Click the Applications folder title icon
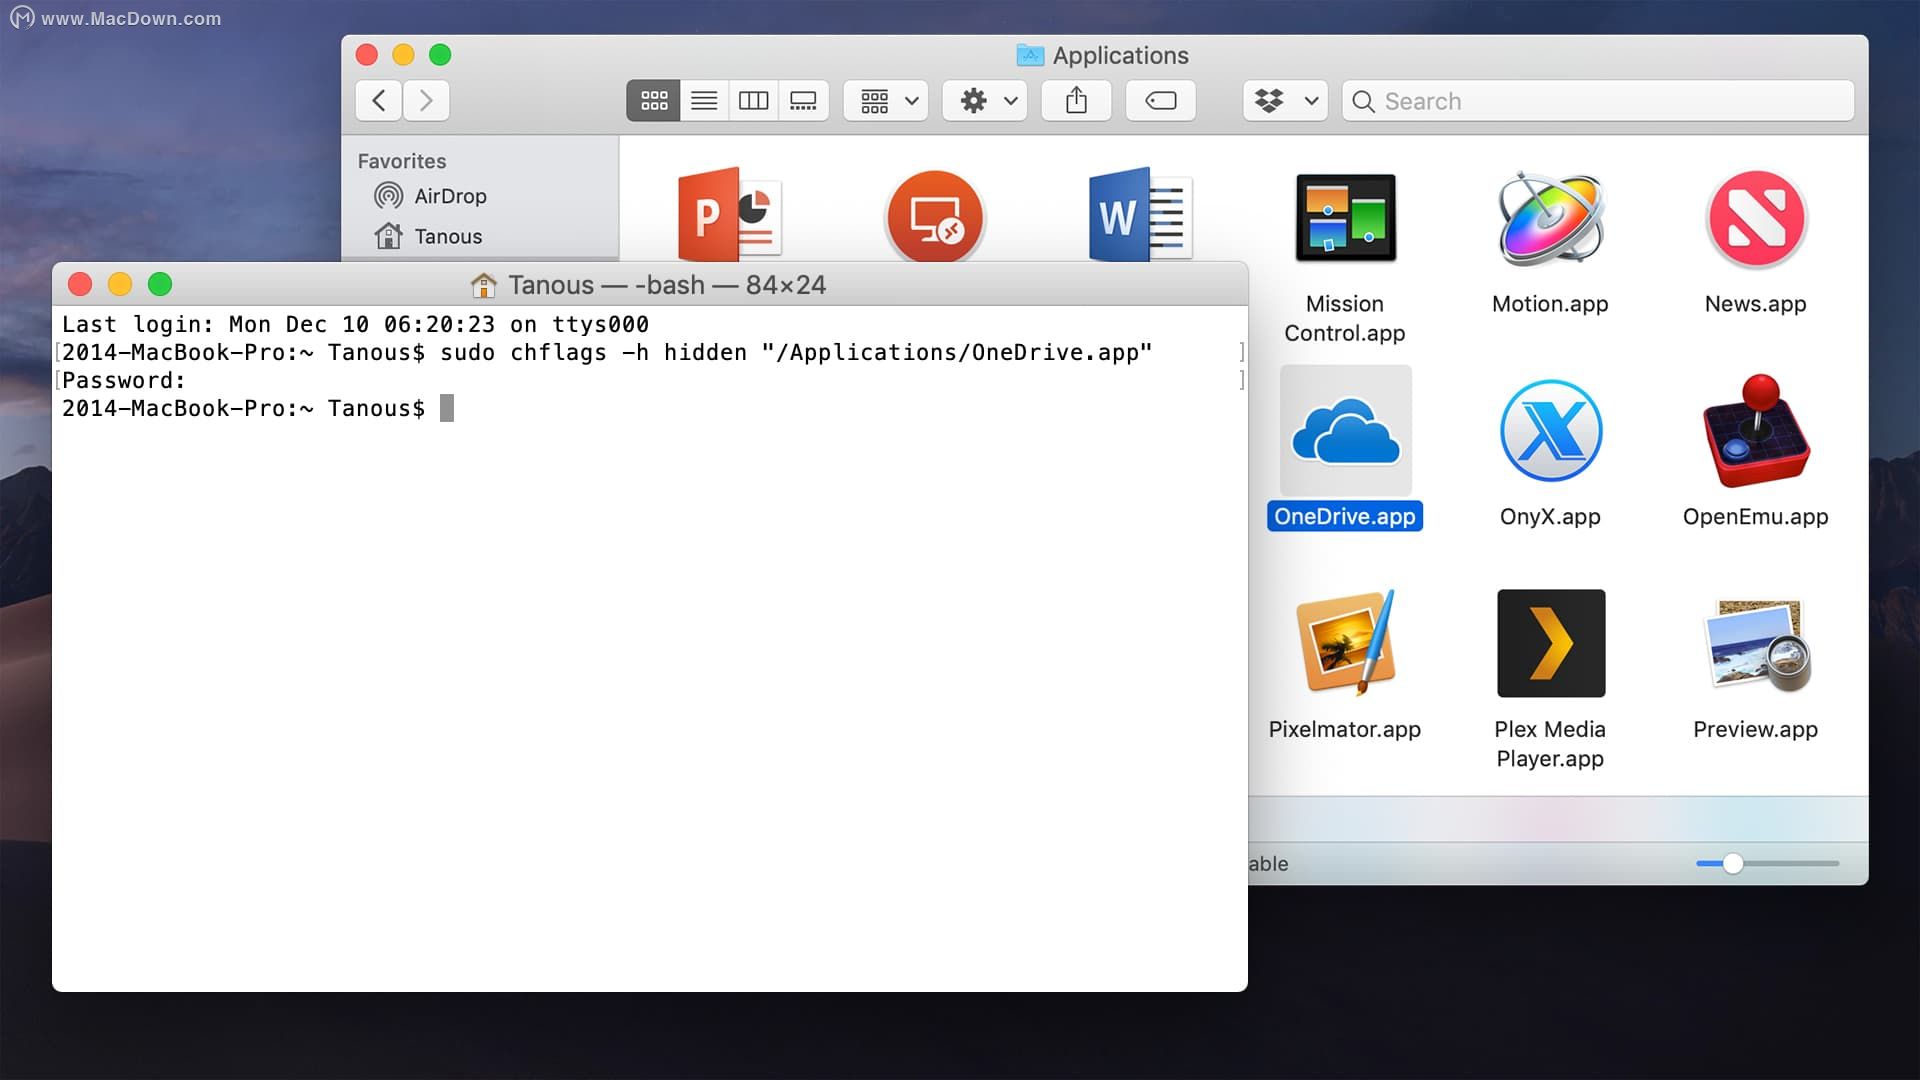The height and width of the screenshot is (1080, 1920). pos(1030,55)
